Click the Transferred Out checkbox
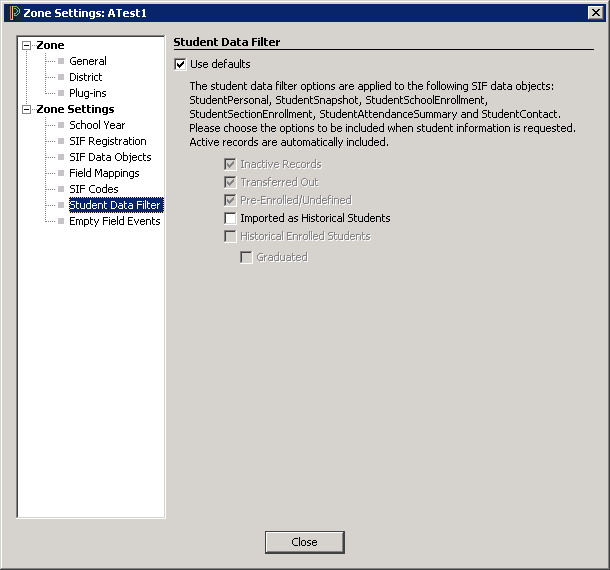This screenshot has height=570, width=610. pyautogui.click(x=231, y=182)
